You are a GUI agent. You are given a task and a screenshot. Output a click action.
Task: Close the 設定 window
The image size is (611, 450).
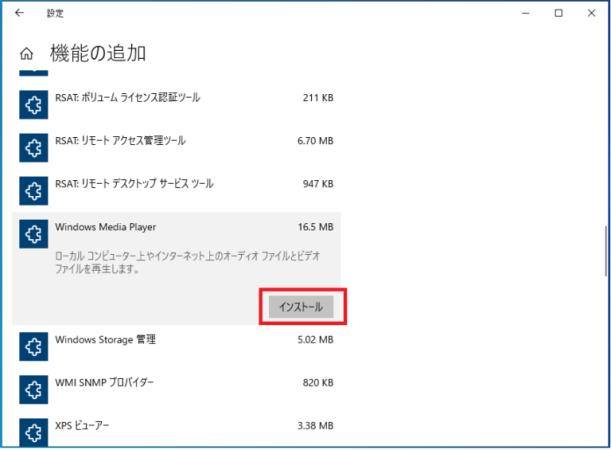point(591,13)
